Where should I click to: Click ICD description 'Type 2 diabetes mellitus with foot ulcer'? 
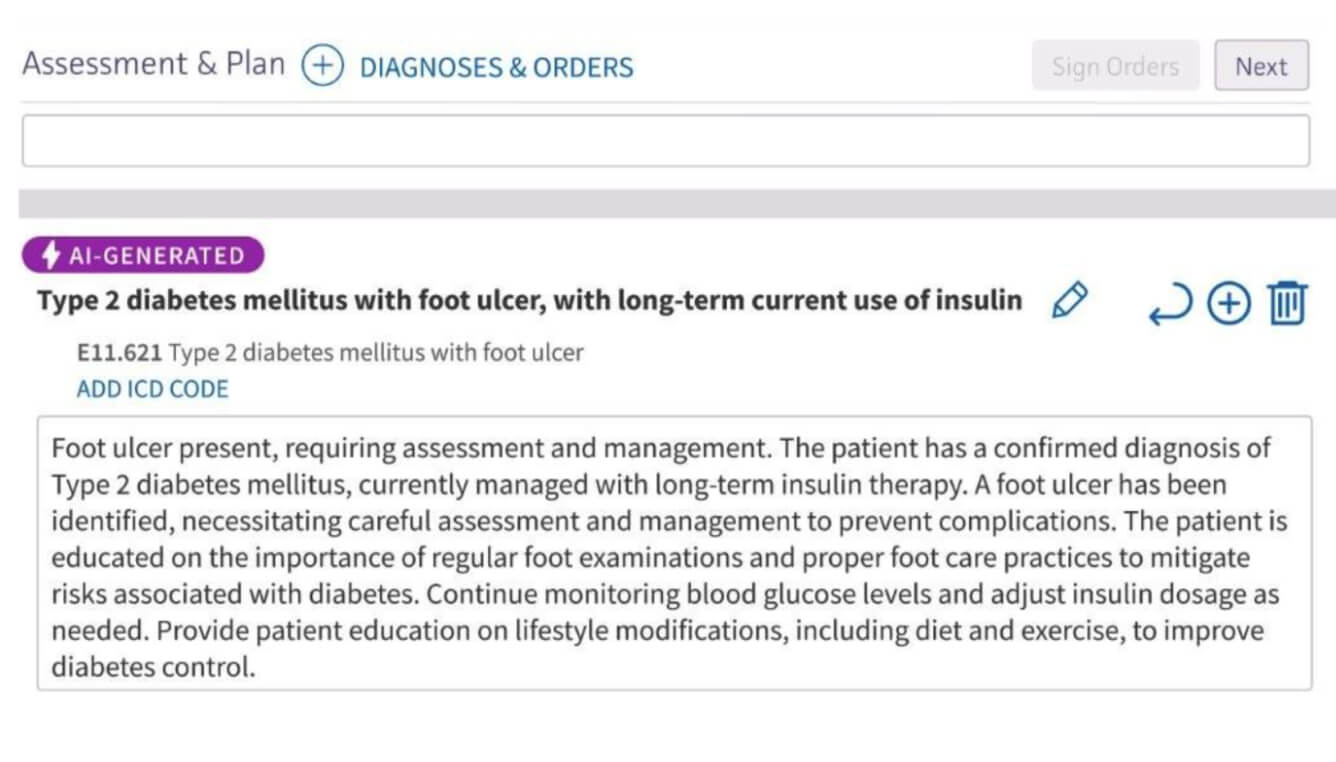tap(376, 352)
